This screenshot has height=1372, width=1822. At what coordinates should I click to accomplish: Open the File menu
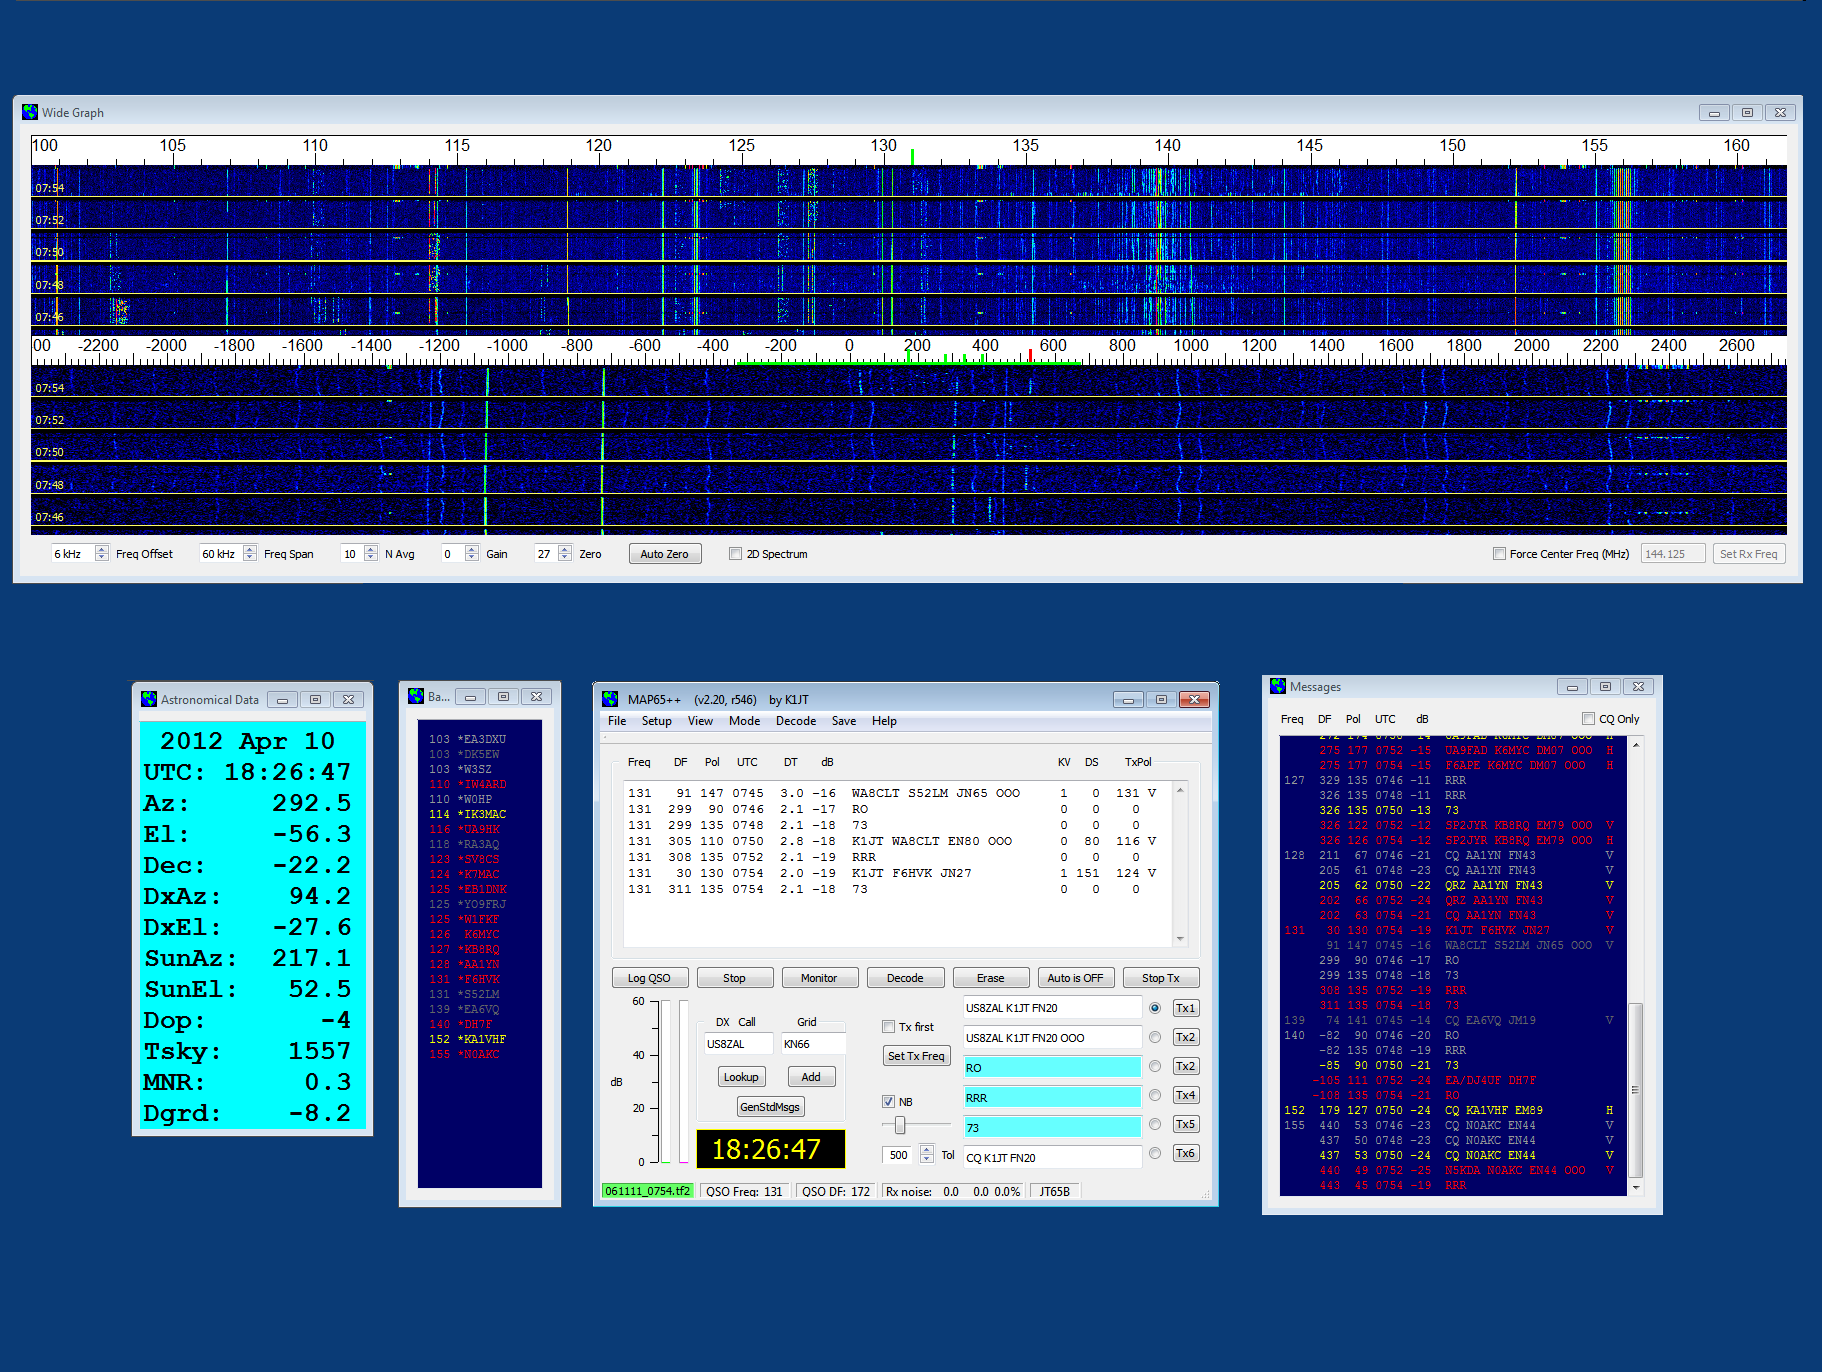pyautogui.click(x=617, y=721)
